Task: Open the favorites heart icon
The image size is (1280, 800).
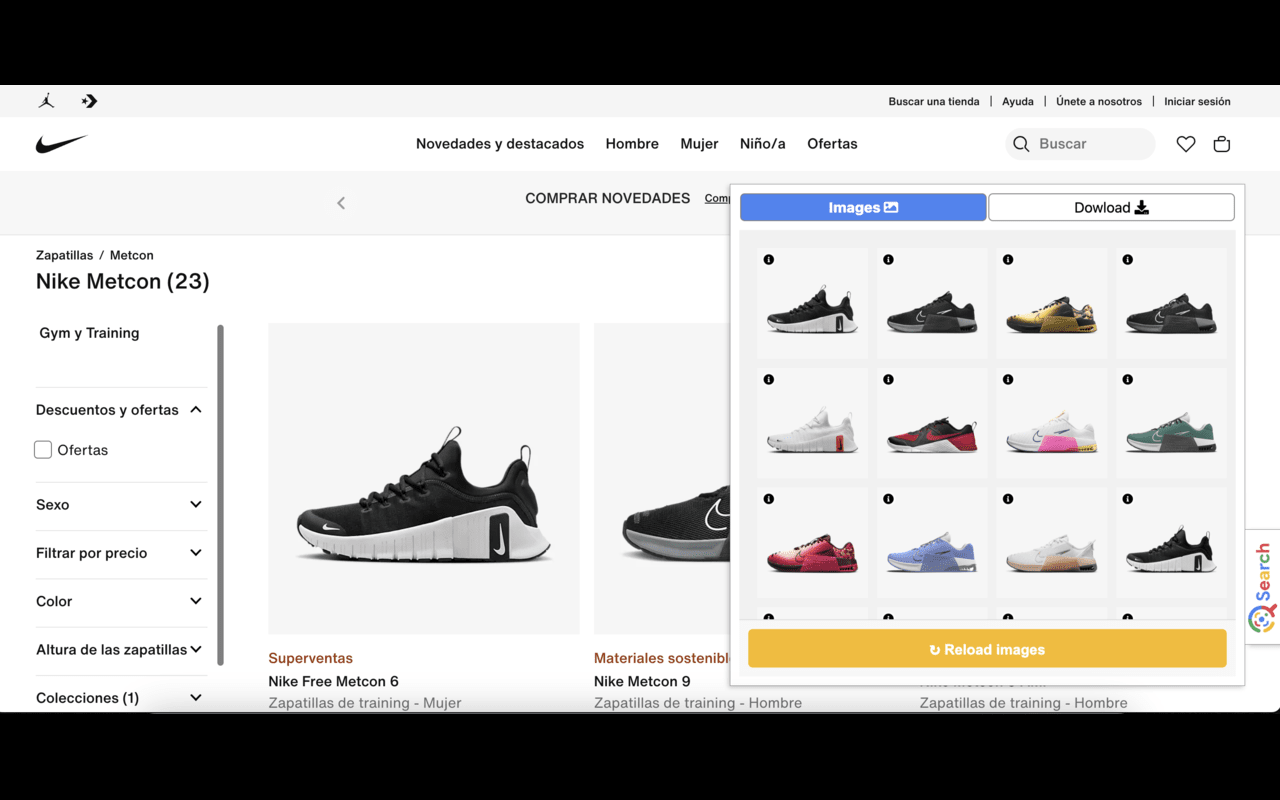Action: 1186,143
